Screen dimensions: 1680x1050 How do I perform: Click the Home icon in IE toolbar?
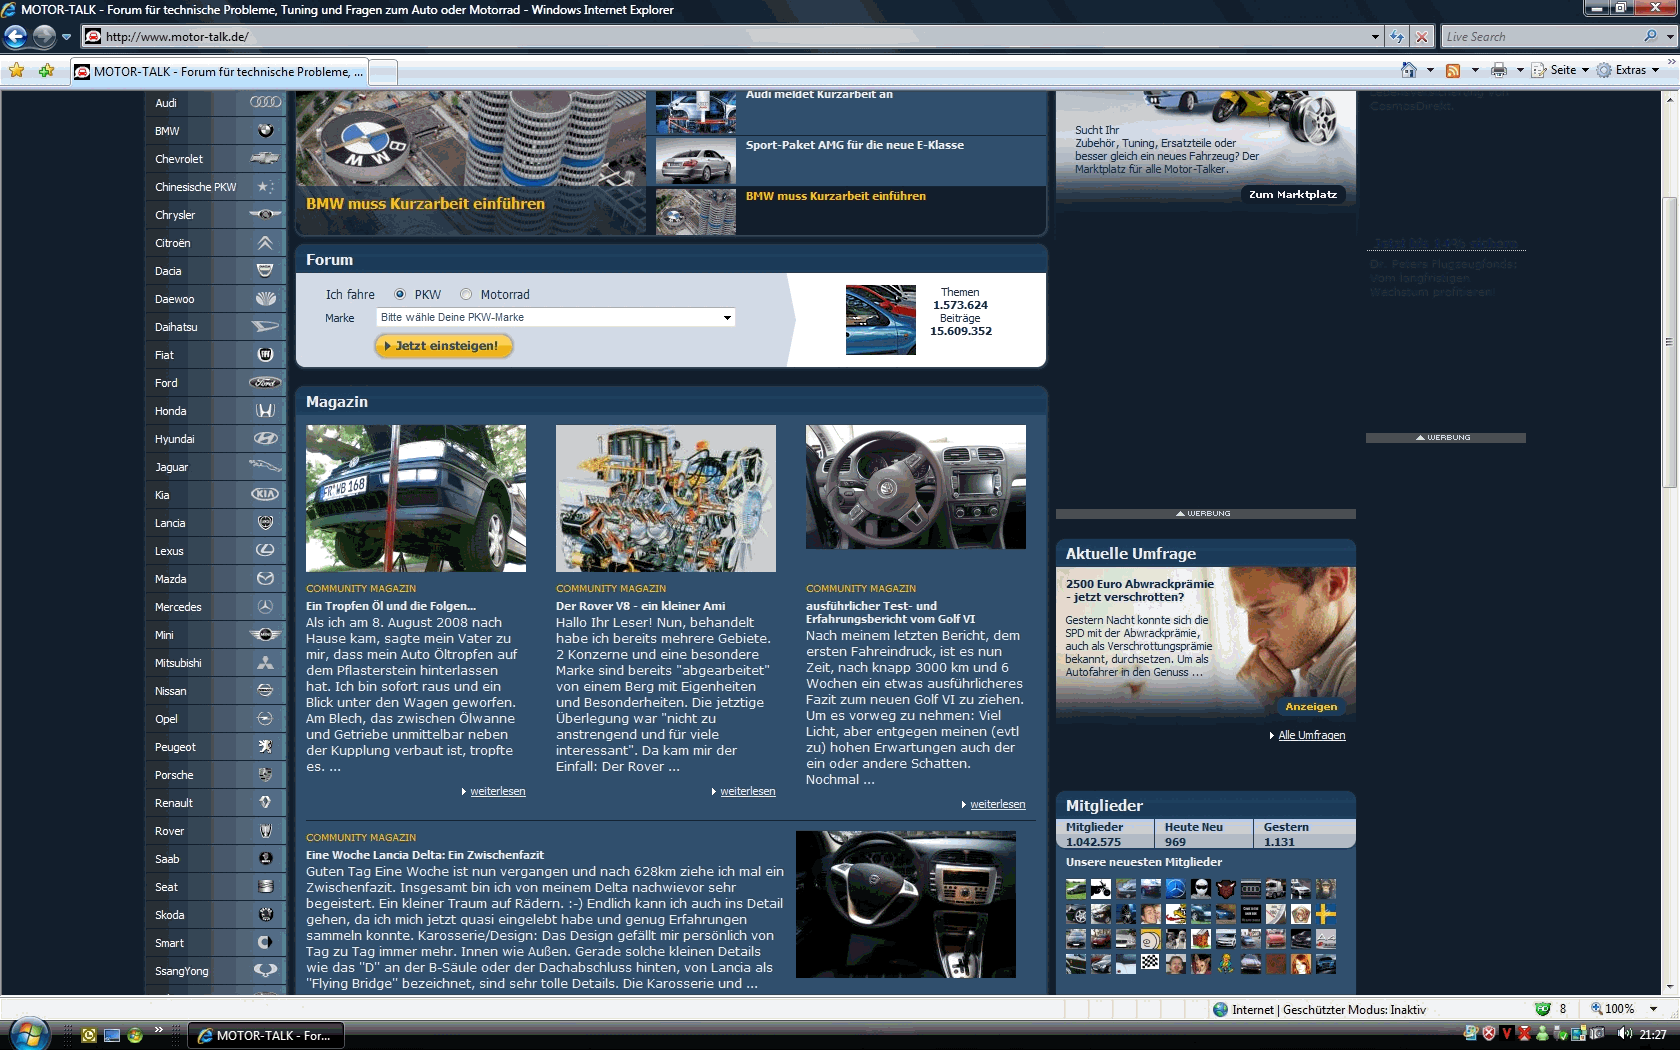(x=1409, y=70)
